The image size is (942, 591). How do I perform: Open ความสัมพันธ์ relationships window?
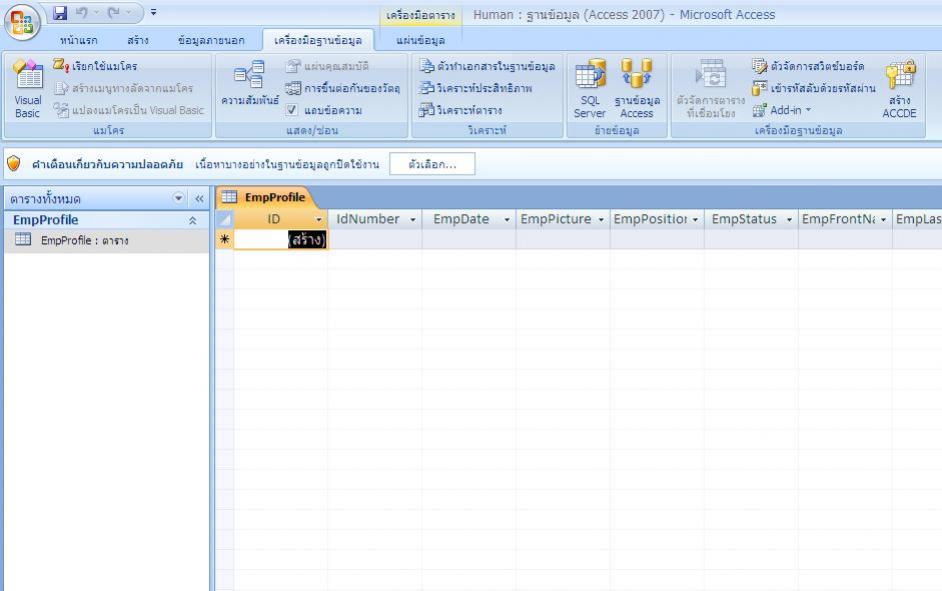249,84
